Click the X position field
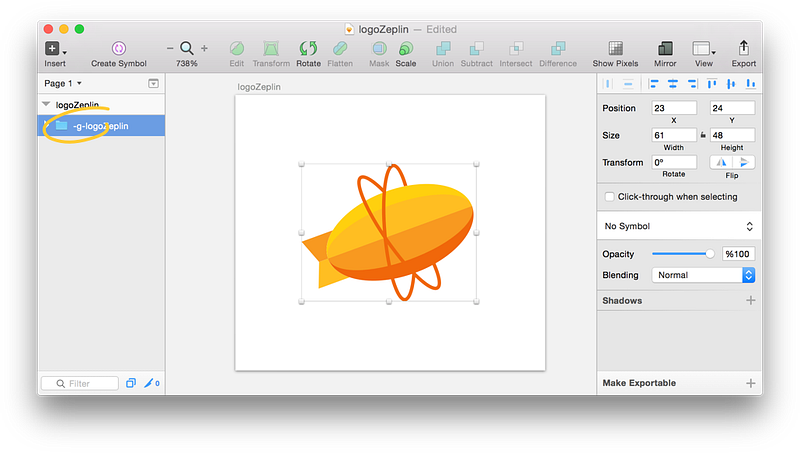Viewport: 800px width, 453px height. click(673, 108)
